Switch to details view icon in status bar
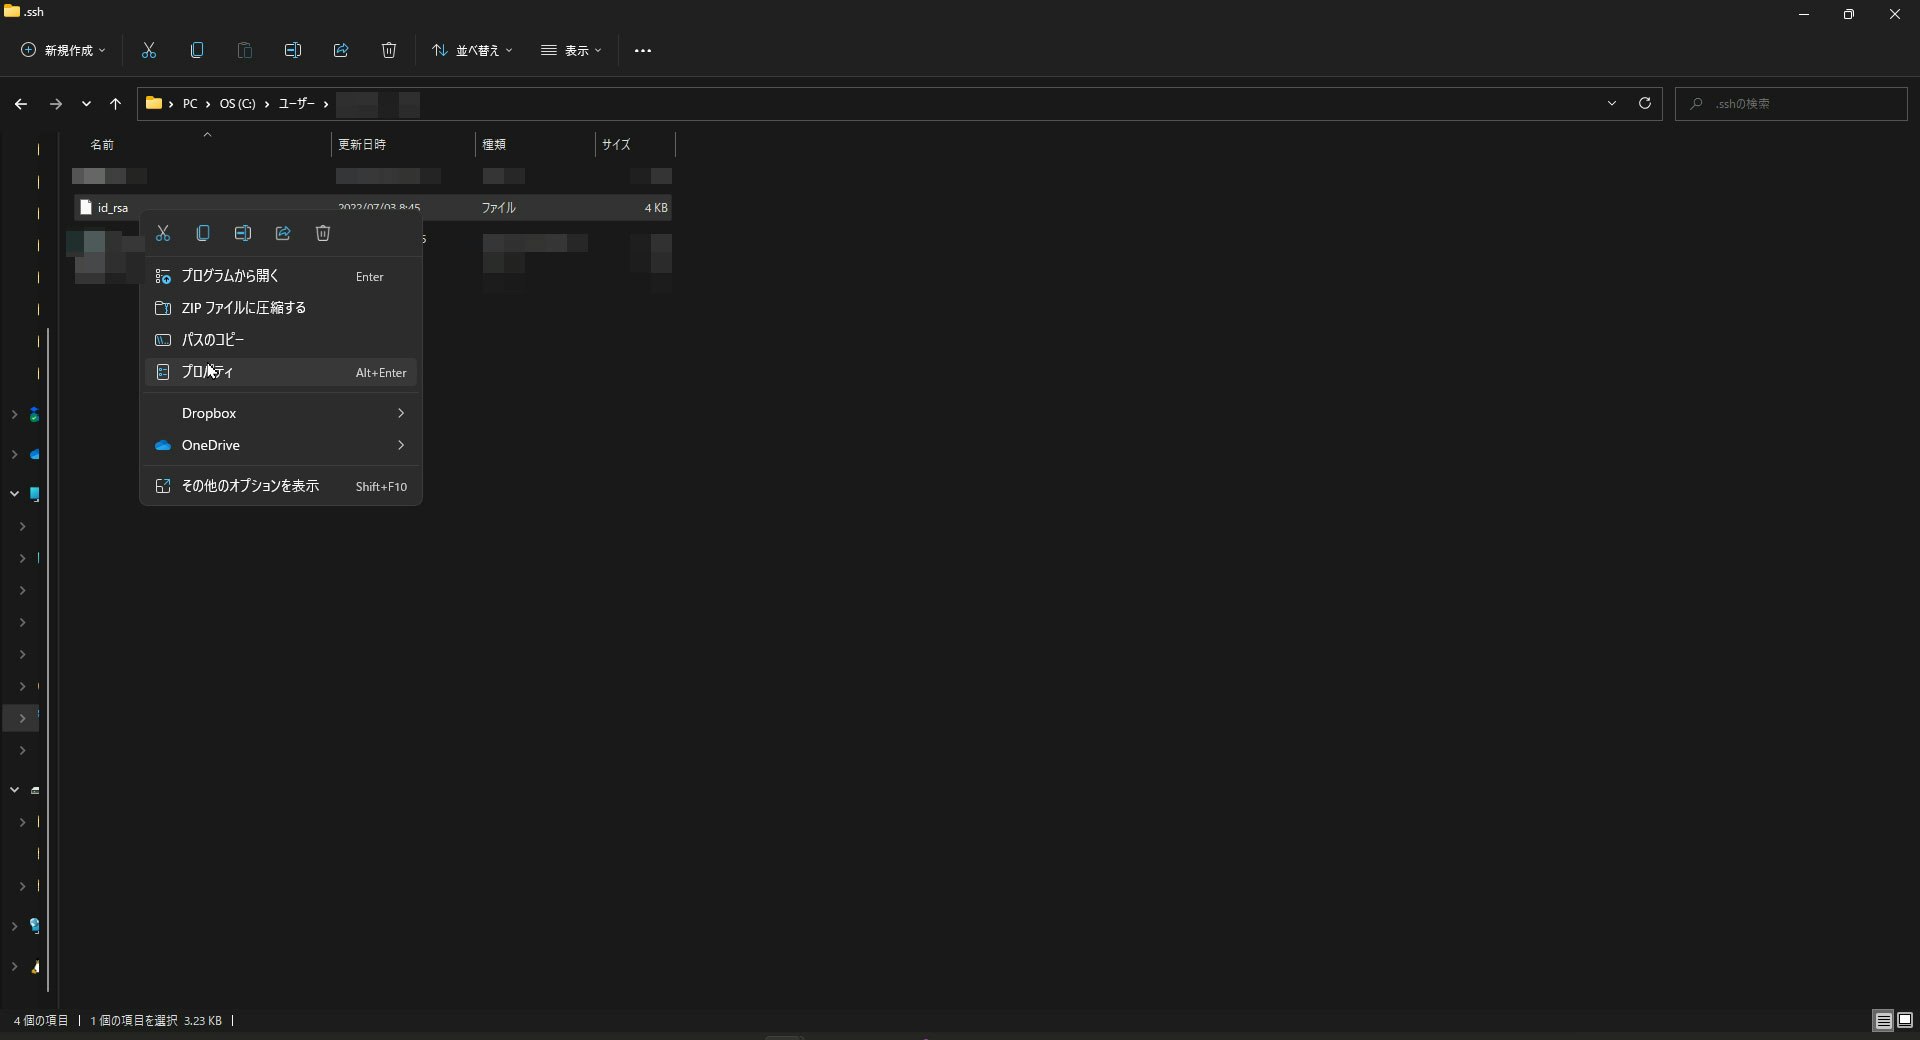This screenshot has height=1040, width=1920. coord(1883,1020)
